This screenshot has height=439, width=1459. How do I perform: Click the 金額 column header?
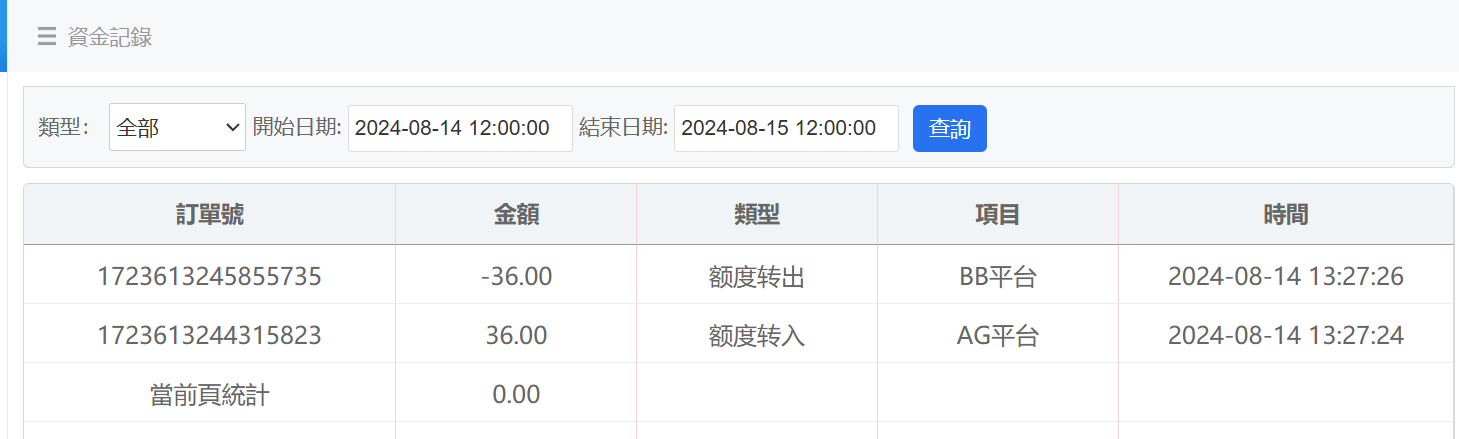(x=516, y=215)
